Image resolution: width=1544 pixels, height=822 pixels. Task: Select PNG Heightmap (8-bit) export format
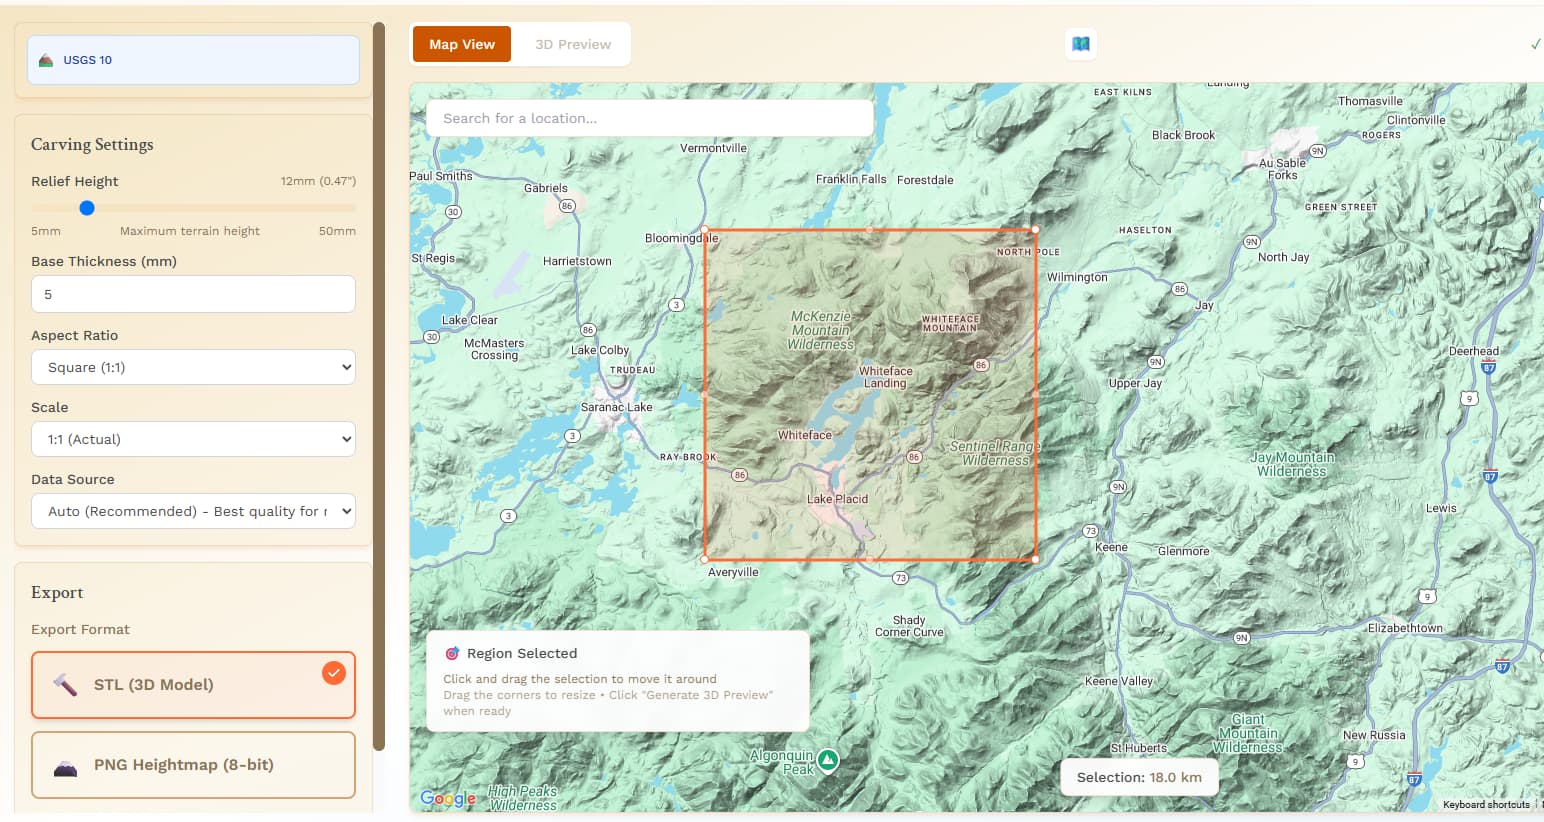[193, 765]
